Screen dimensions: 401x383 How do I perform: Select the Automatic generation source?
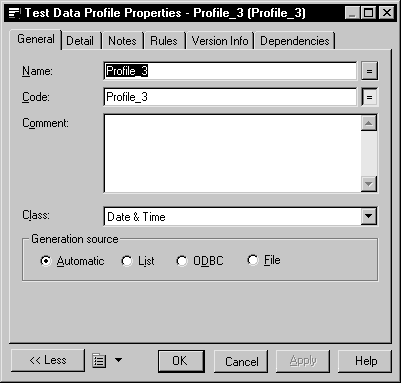(46, 260)
